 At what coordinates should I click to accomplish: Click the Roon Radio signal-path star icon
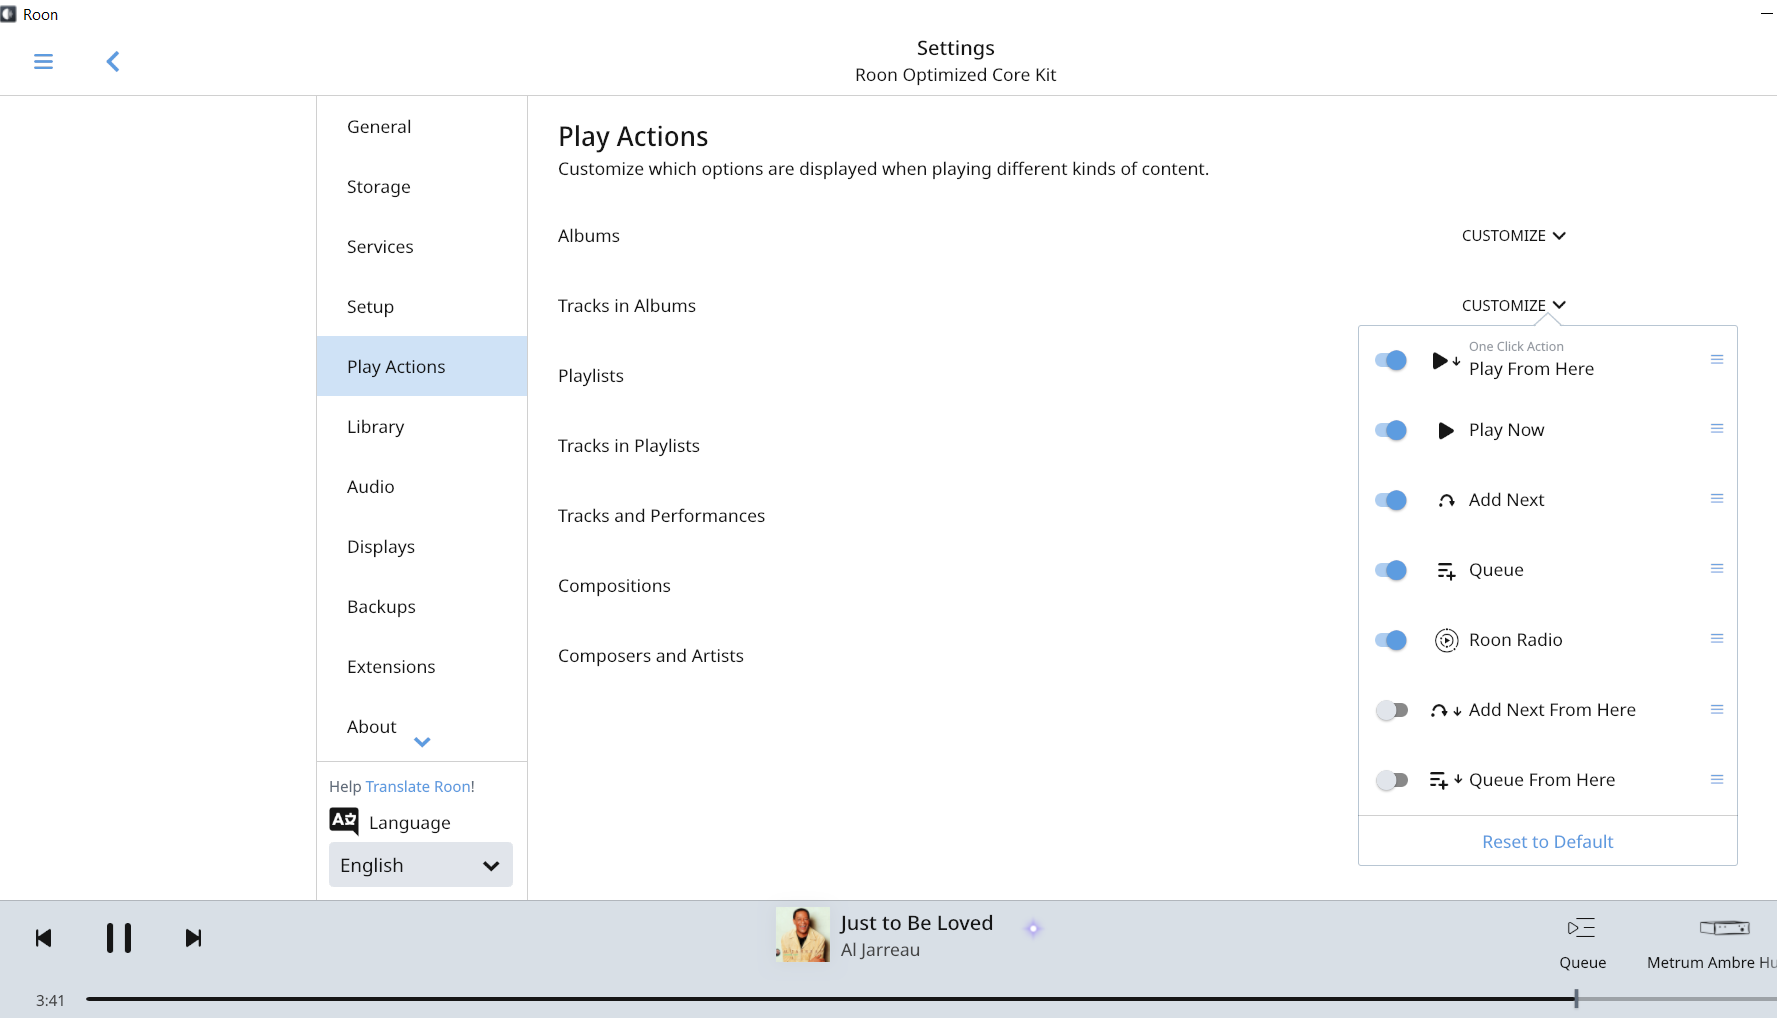[1033, 929]
